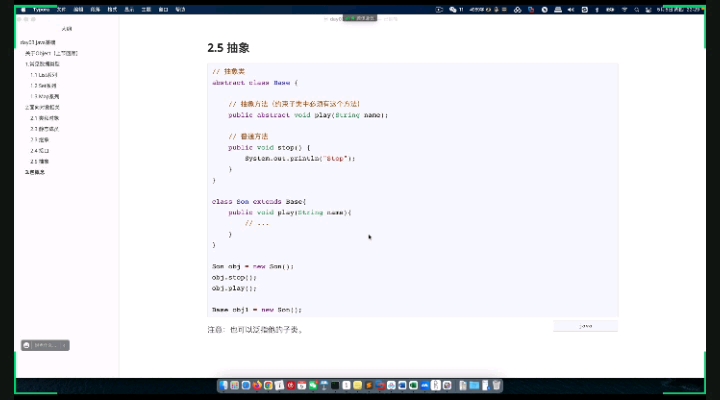Image resolution: width=720 pixels, height=400 pixels.
Task: Go to day03 java基础 in the outline
Action: (x=38, y=42)
